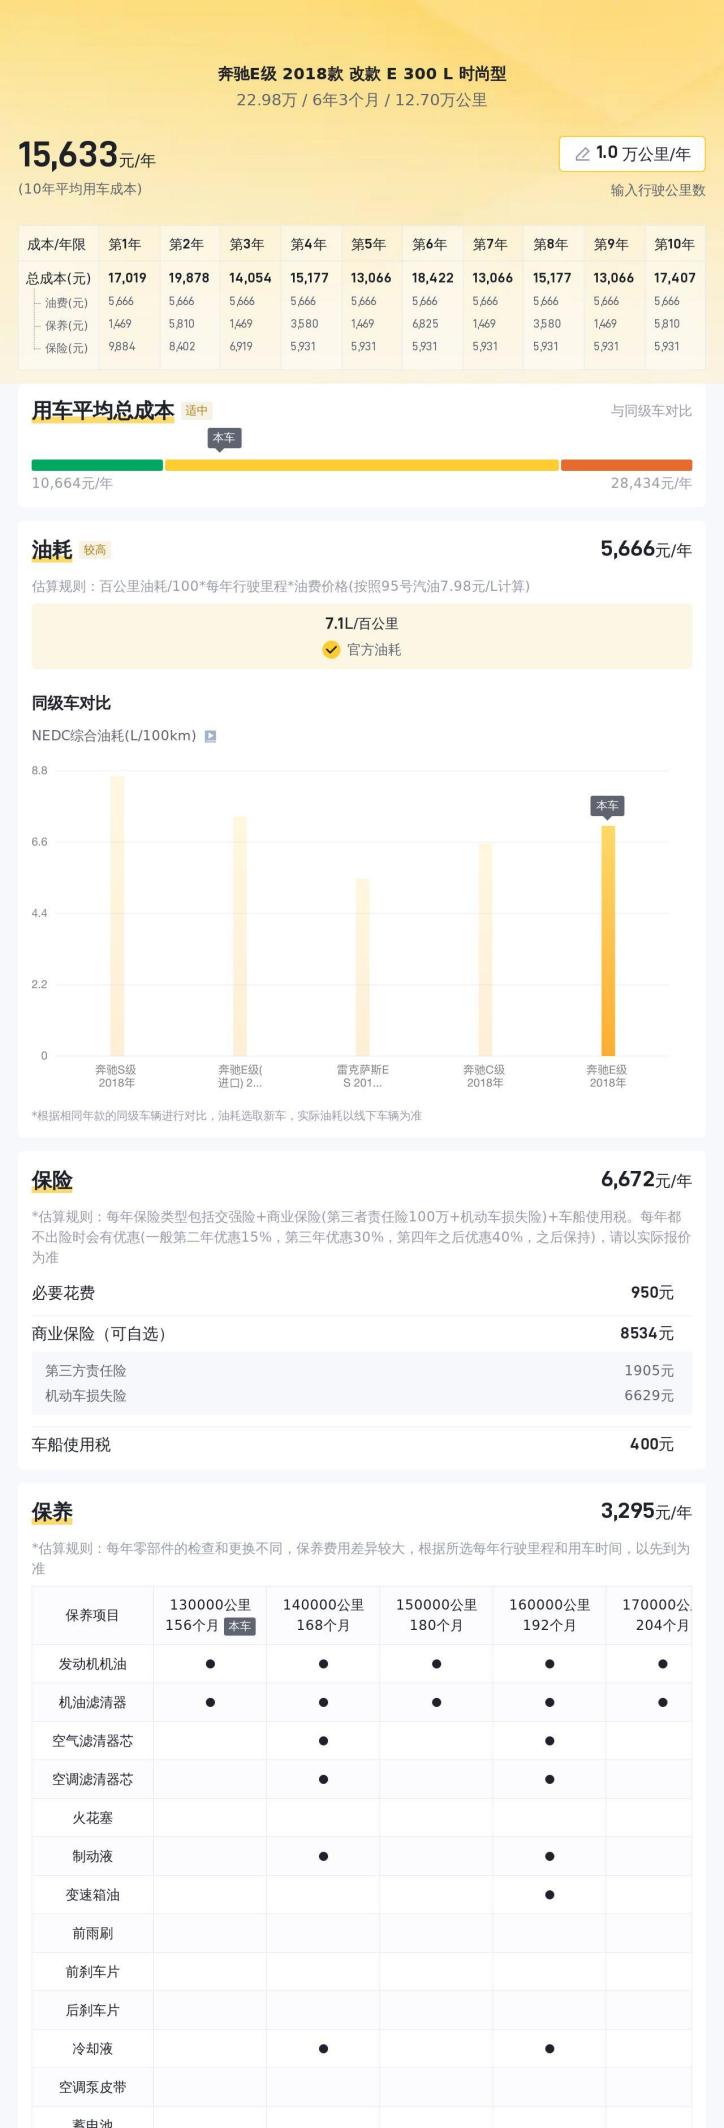Screen dimensions: 724x2128
Task: Click the 输入行驶公里数 link
Action: 658,190
